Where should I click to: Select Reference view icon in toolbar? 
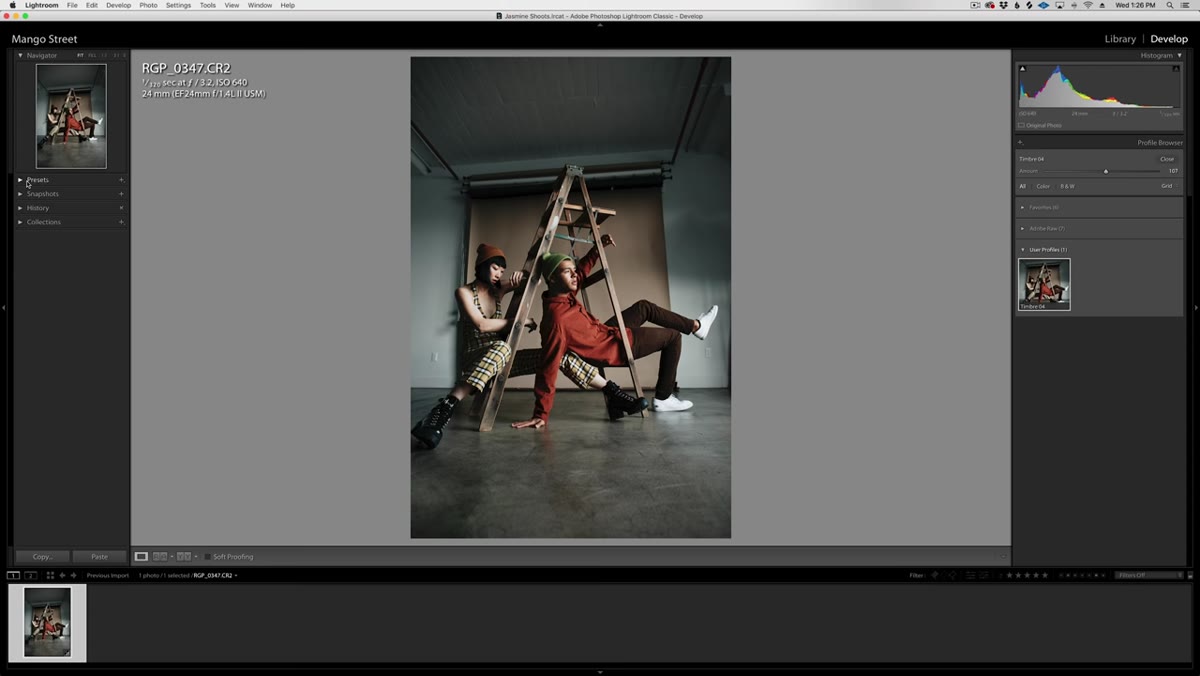click(x=160, y=556)
